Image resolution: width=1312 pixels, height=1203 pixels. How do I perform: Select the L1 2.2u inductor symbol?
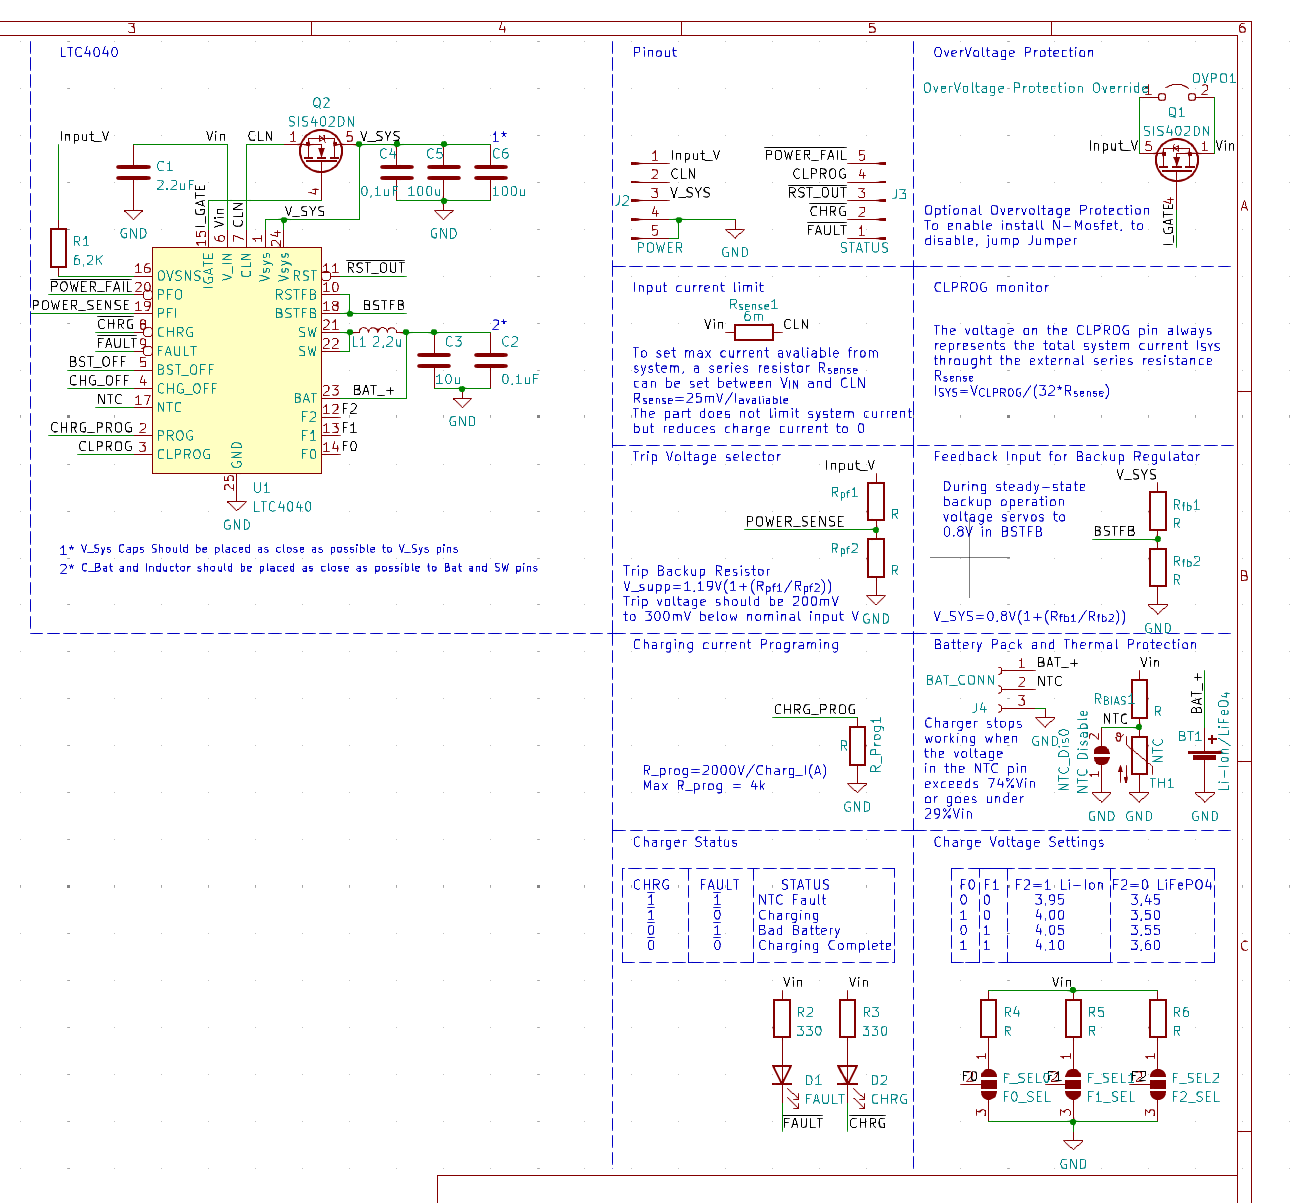pyautogui.click(x=378, y=331)
